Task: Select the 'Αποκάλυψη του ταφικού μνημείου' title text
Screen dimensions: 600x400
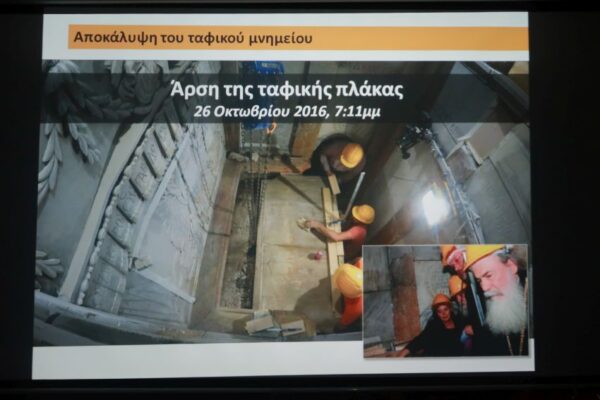Action: point(192,39)
